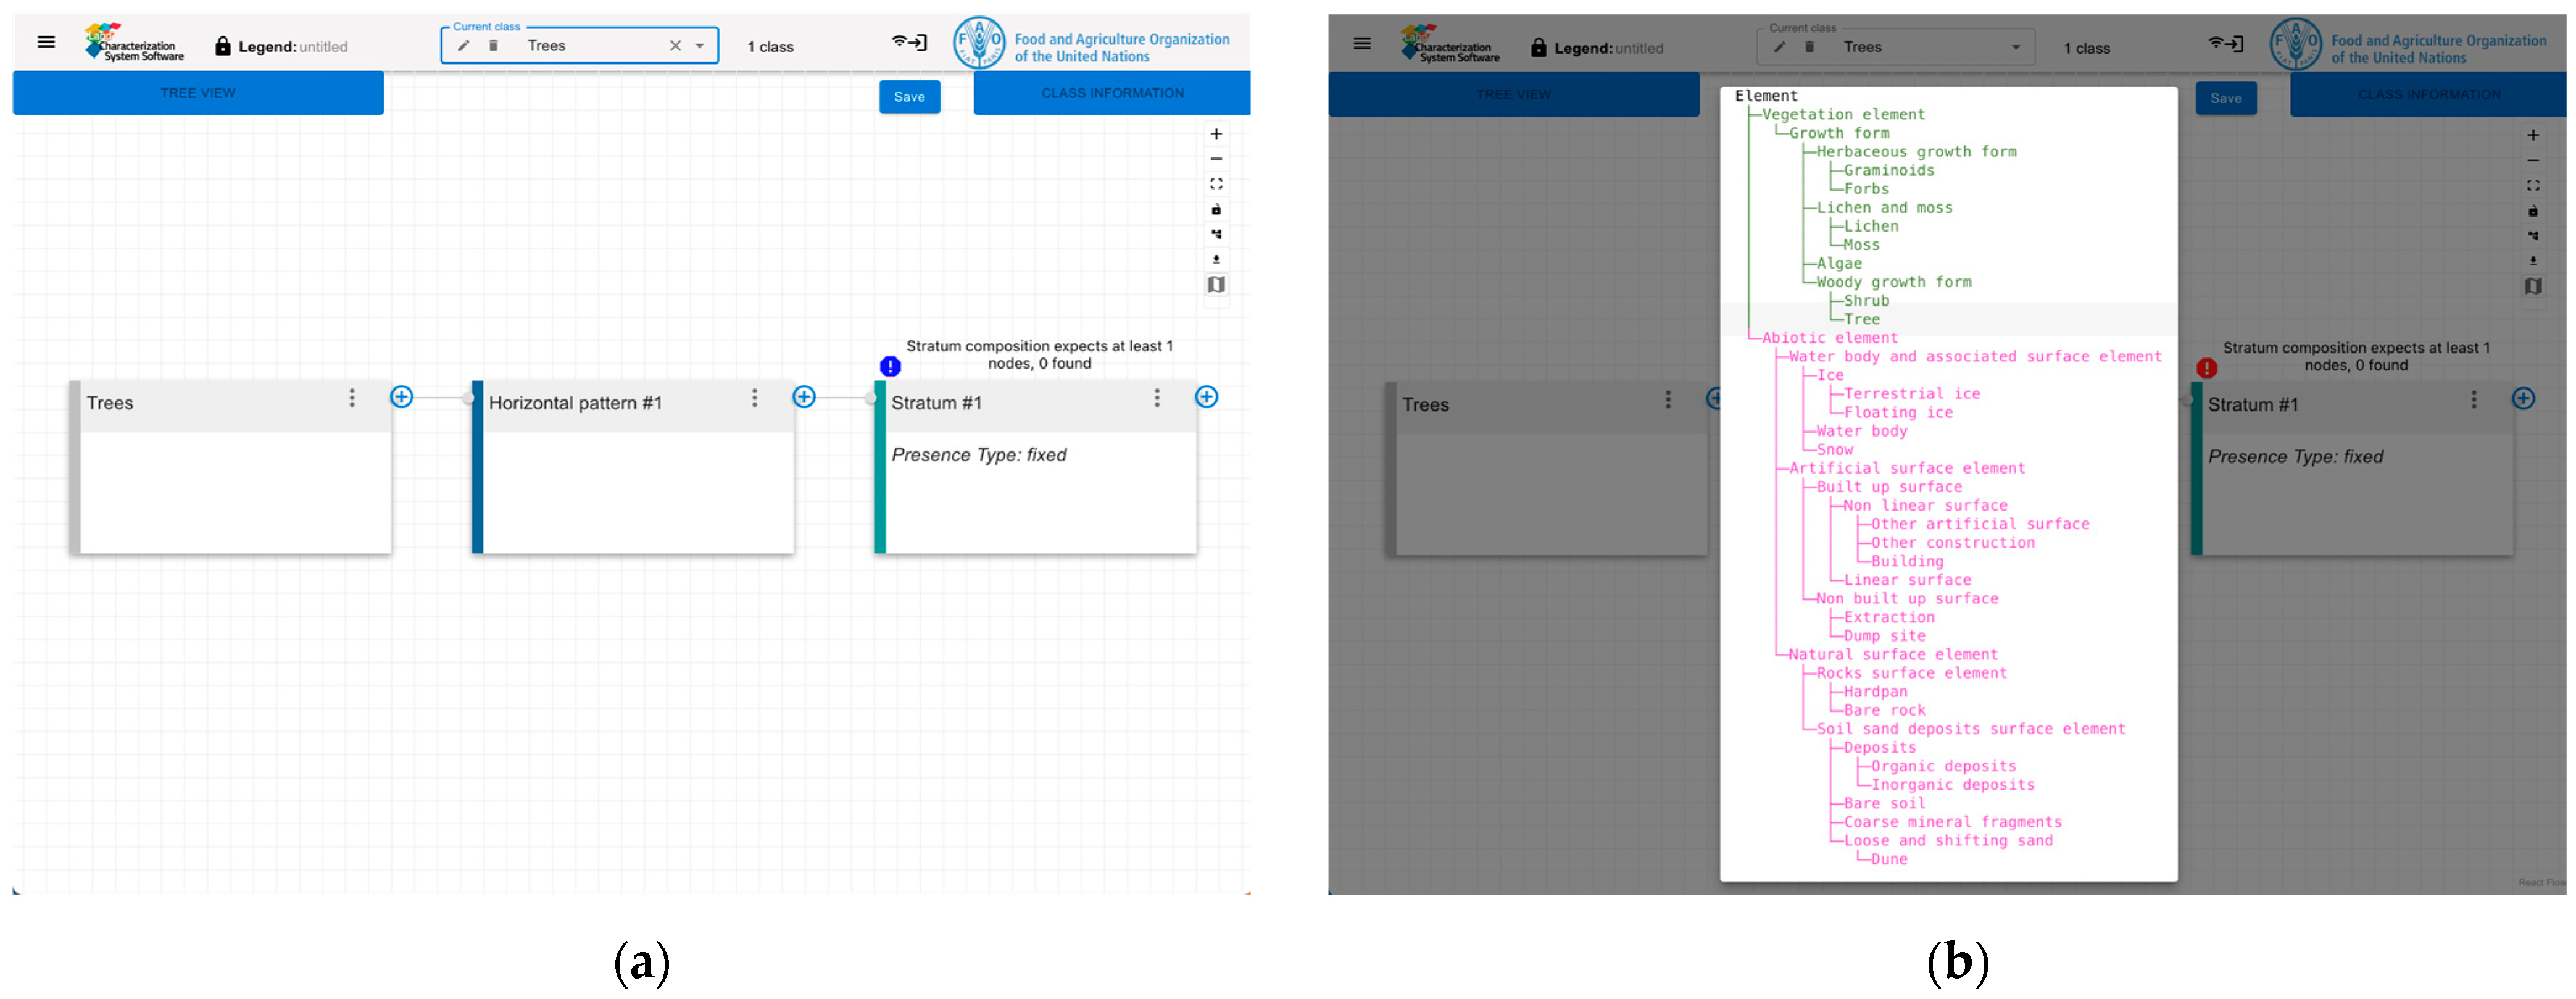Viewport: 2576px width, 999px height.
Task: Open Horizontal pattern #1 three-dot menu
Action: click(754, 398)
